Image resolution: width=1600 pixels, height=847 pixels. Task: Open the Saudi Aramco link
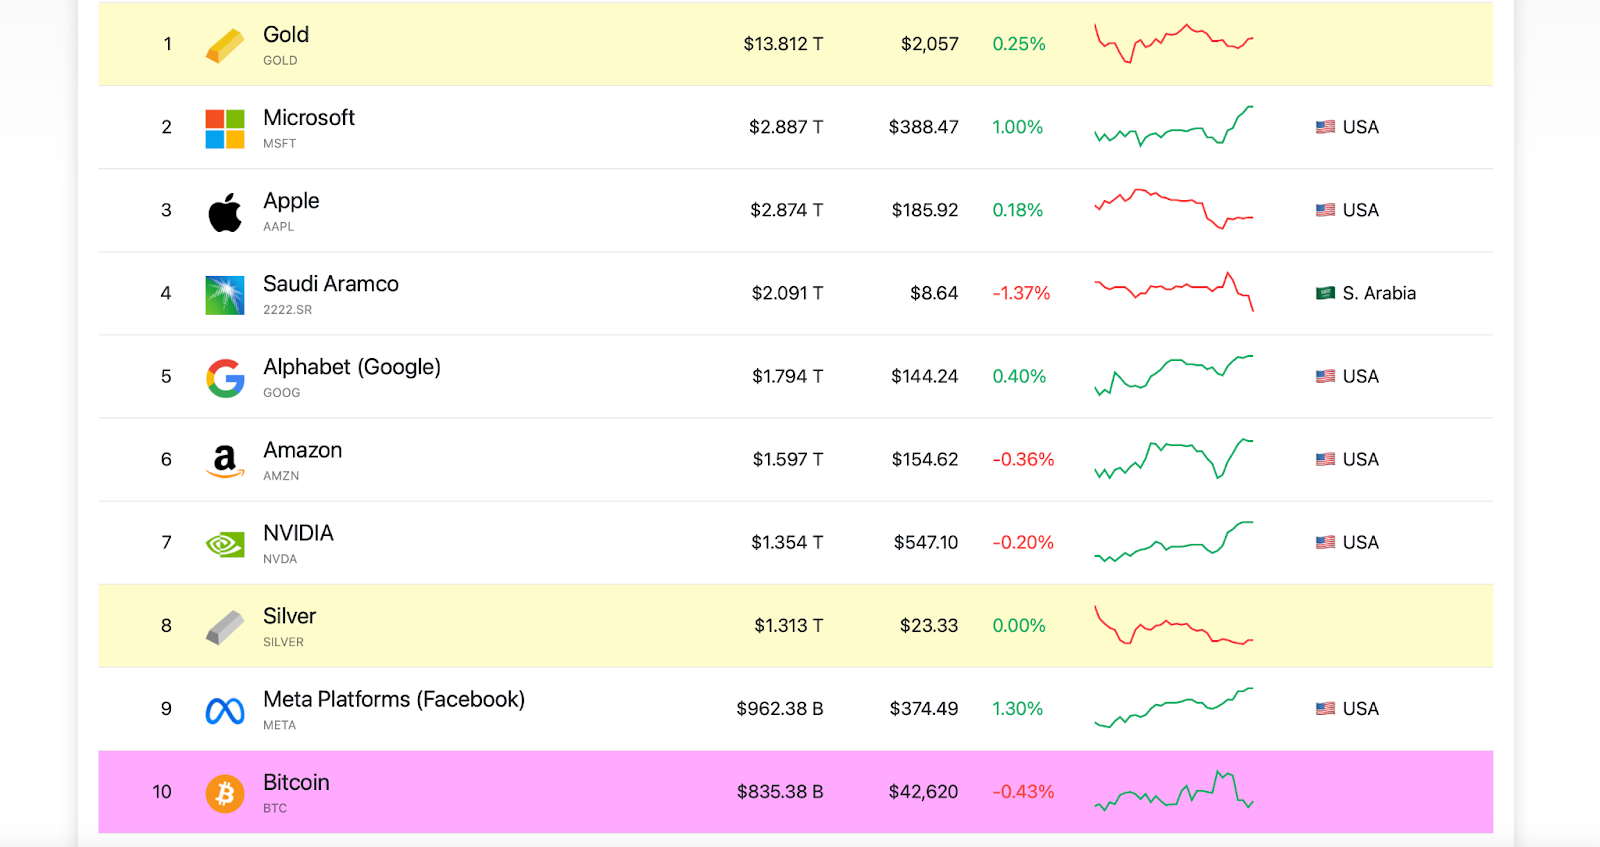(331, 284)
